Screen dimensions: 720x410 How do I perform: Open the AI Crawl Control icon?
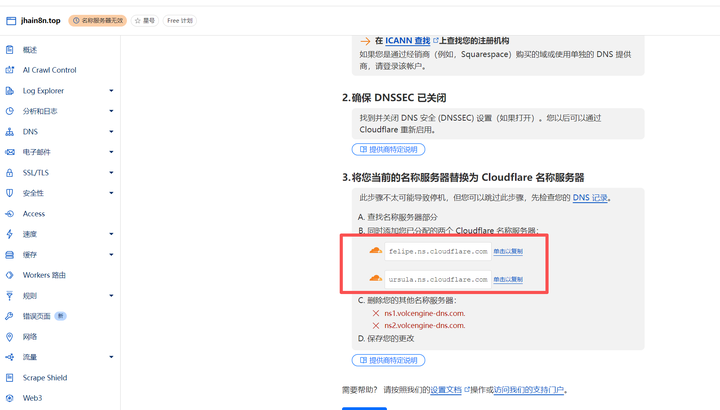(10, 70)
